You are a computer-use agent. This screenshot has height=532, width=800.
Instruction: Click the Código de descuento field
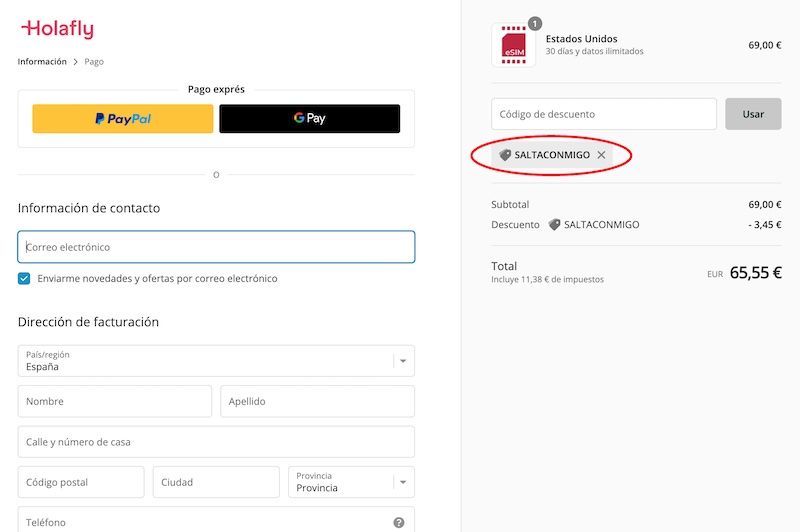click(x=604, y=114)
